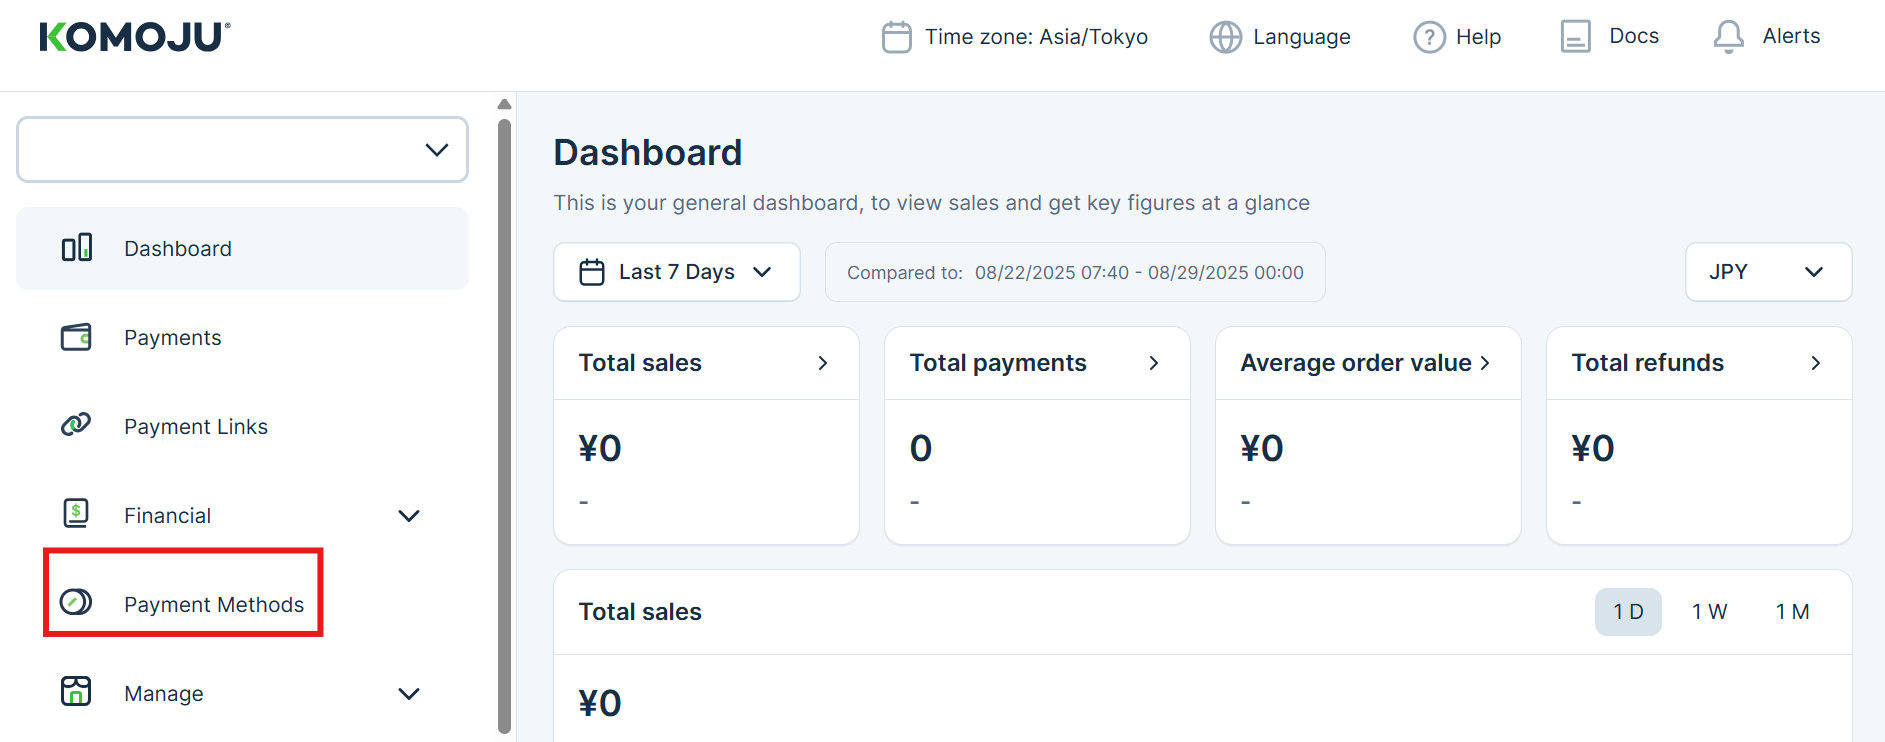Switch chart to 1 W view

1709,612
